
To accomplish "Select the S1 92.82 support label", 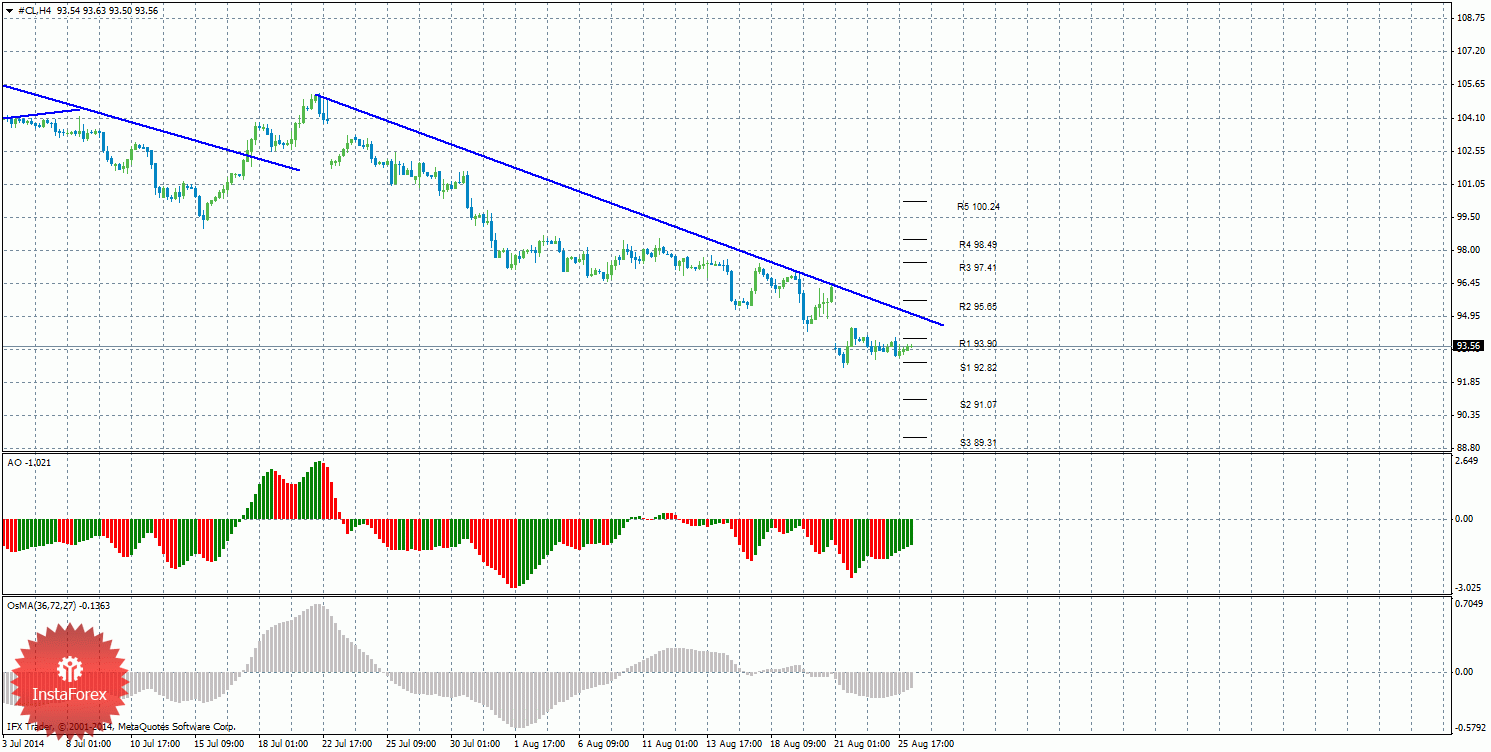I will click(978, 367).
